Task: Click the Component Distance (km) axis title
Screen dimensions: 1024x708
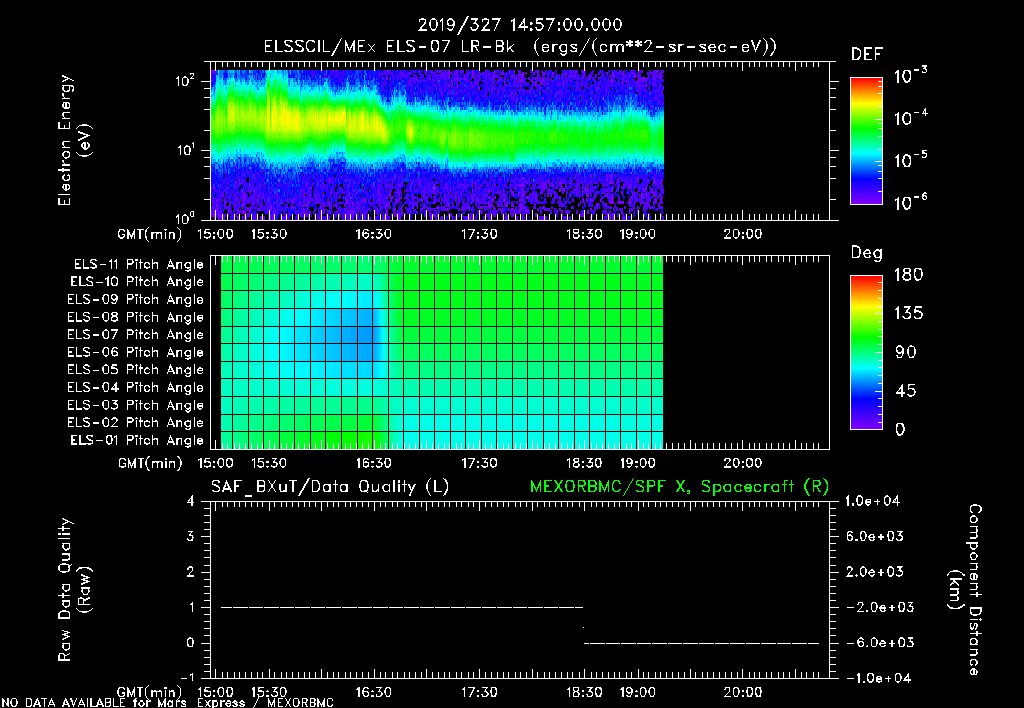Action: click(x=965, y=590)
